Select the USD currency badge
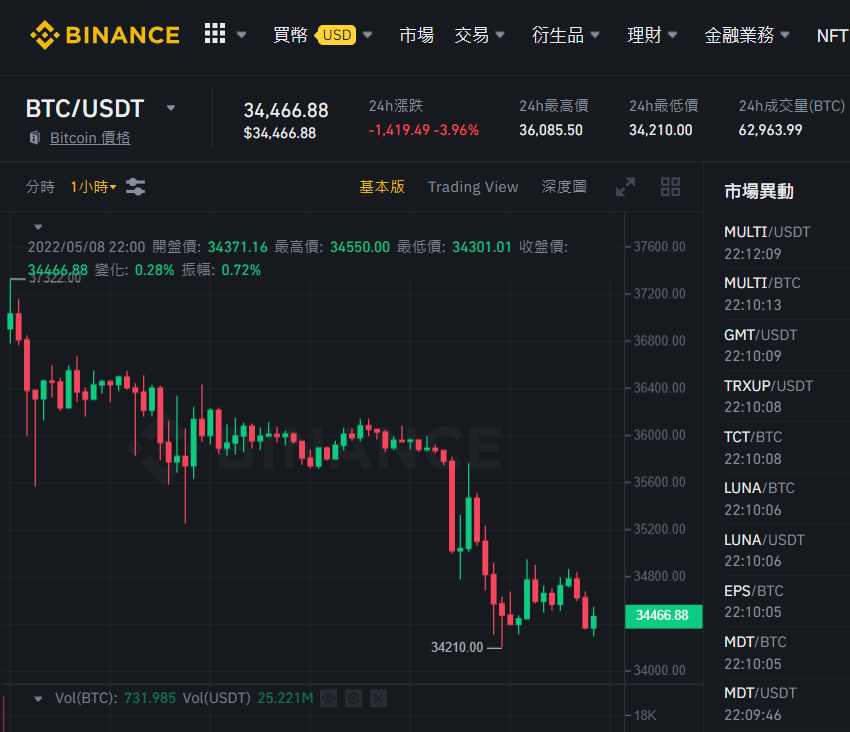The width and height of the screenshot is (850, 732). [336, 35]
